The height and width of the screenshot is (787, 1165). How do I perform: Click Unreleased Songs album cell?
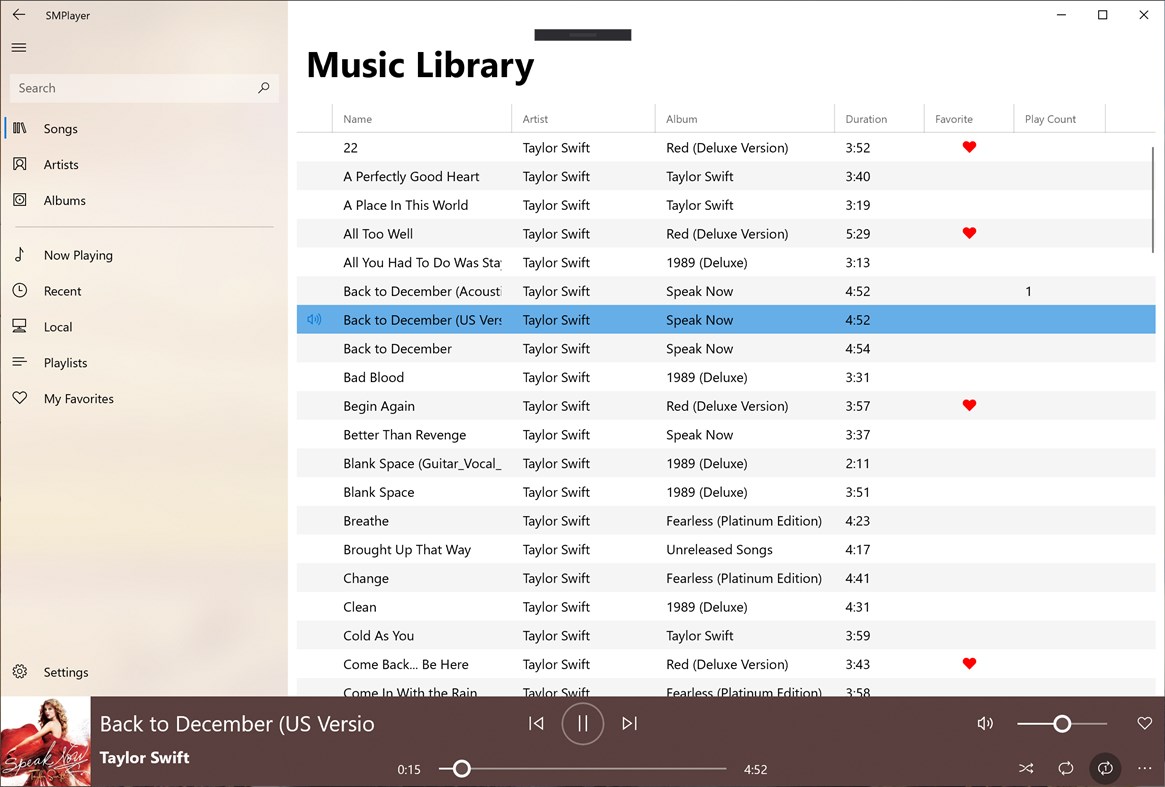719,550
